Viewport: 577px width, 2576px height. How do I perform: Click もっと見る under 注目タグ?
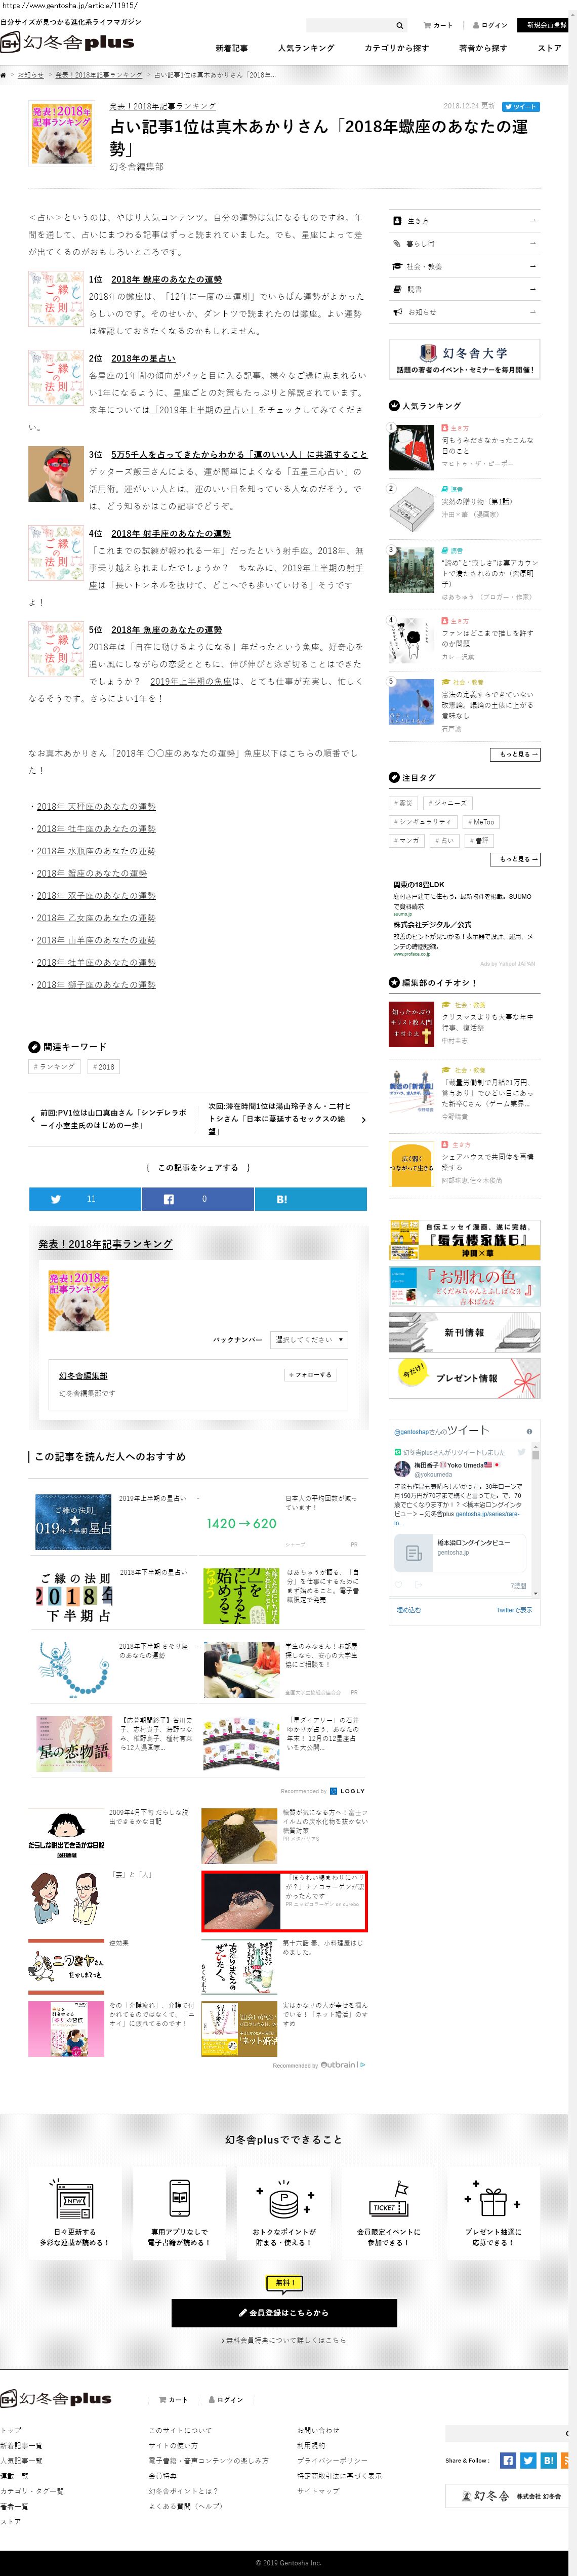pyautogui.click(x=515, y=859)
